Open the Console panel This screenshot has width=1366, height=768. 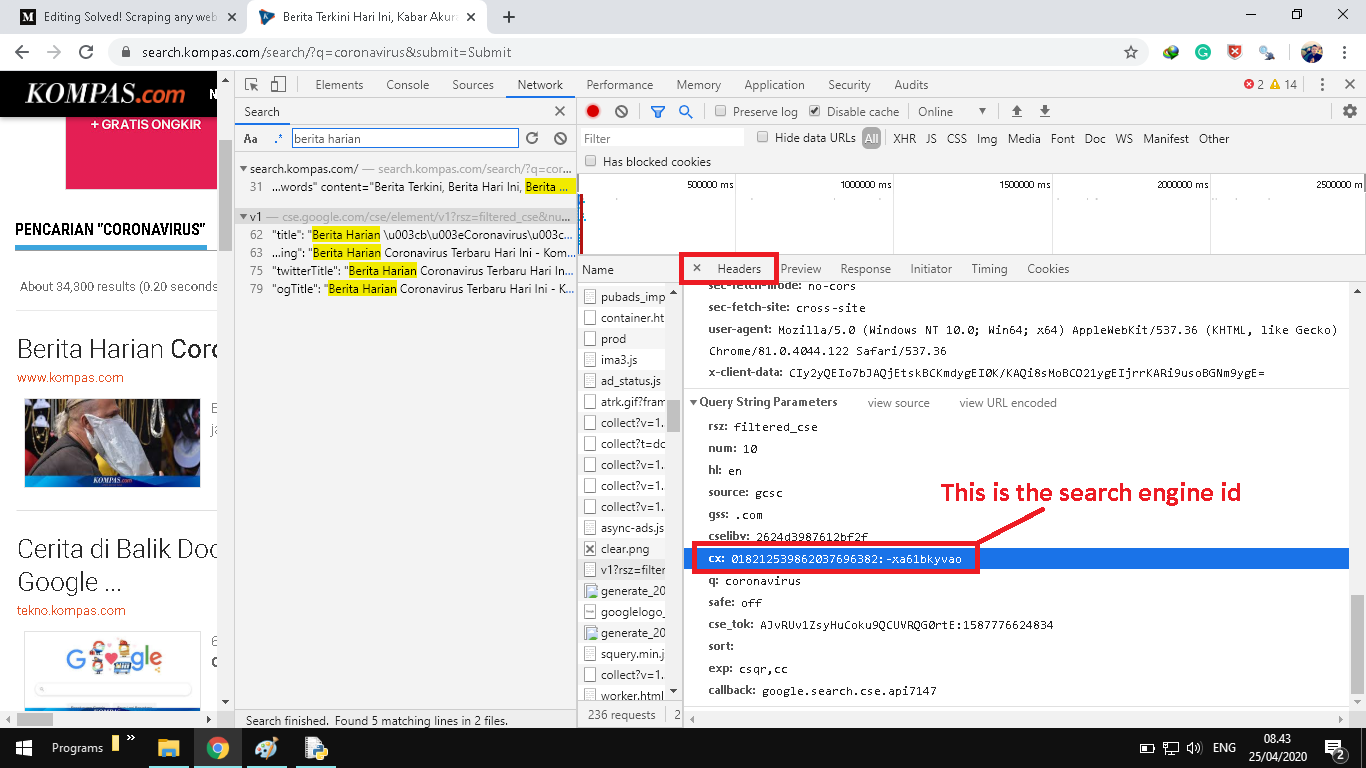tap(407, 84)
